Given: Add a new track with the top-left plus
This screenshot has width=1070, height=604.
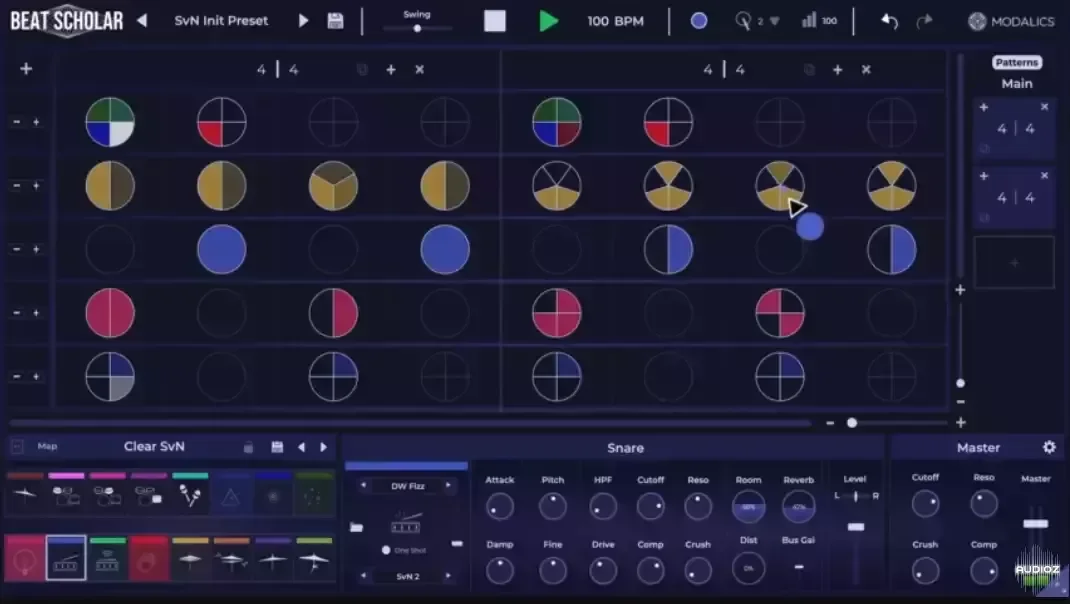Looking at the screenshot, I should 26,68.
